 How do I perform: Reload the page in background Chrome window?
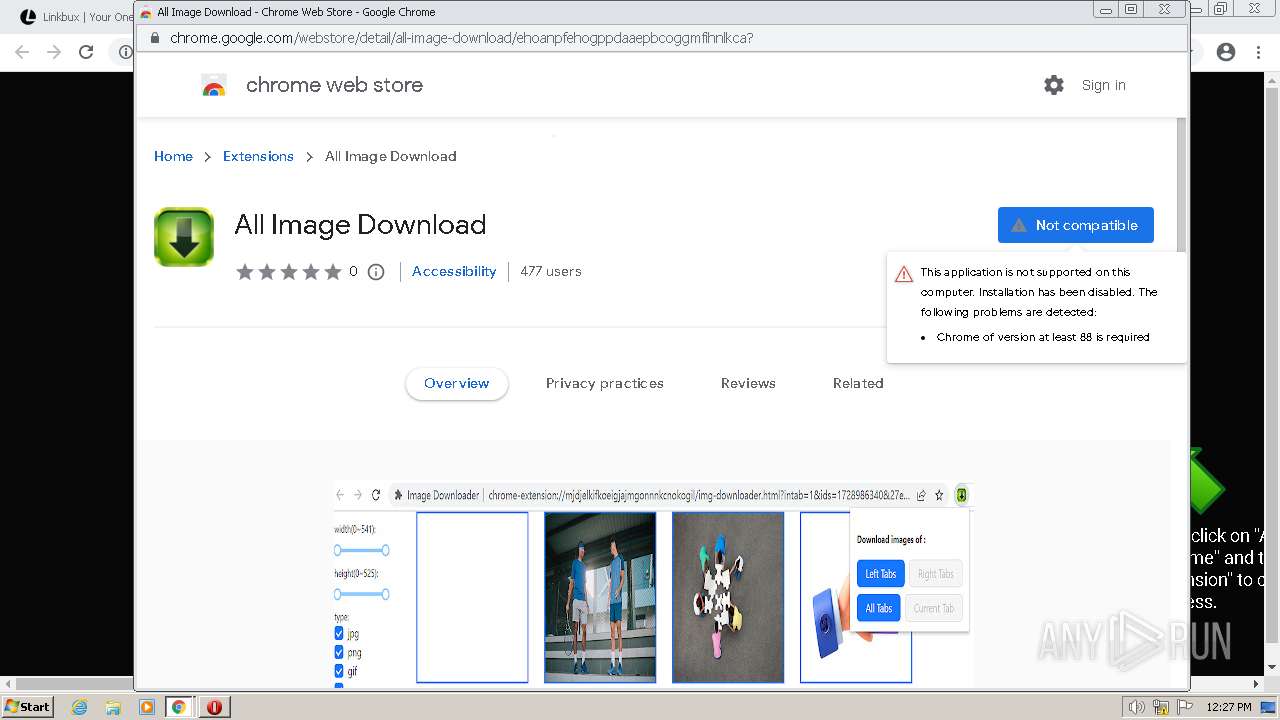pos(86,52)
